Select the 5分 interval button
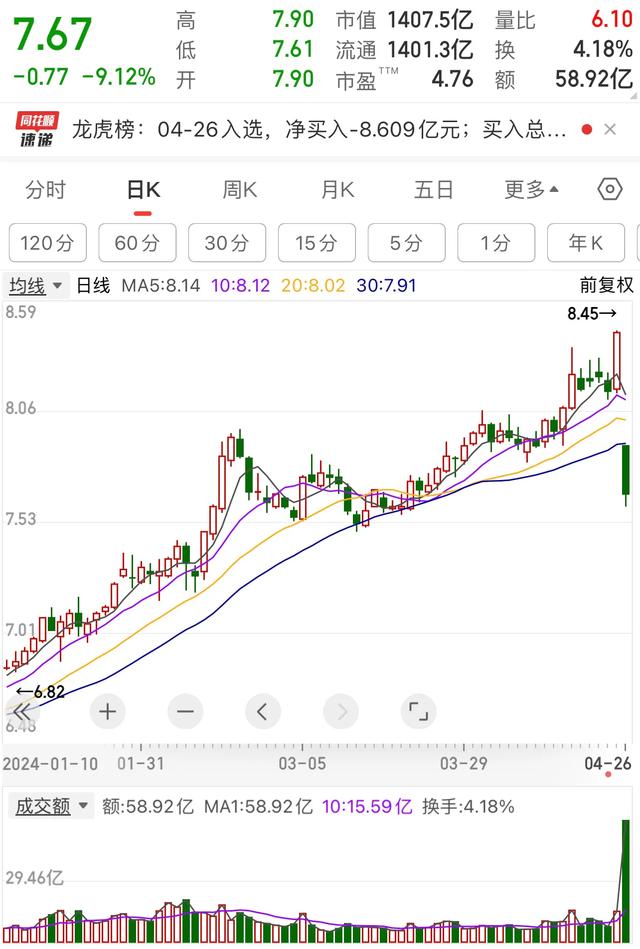The image size is (640, 949). 406,243
